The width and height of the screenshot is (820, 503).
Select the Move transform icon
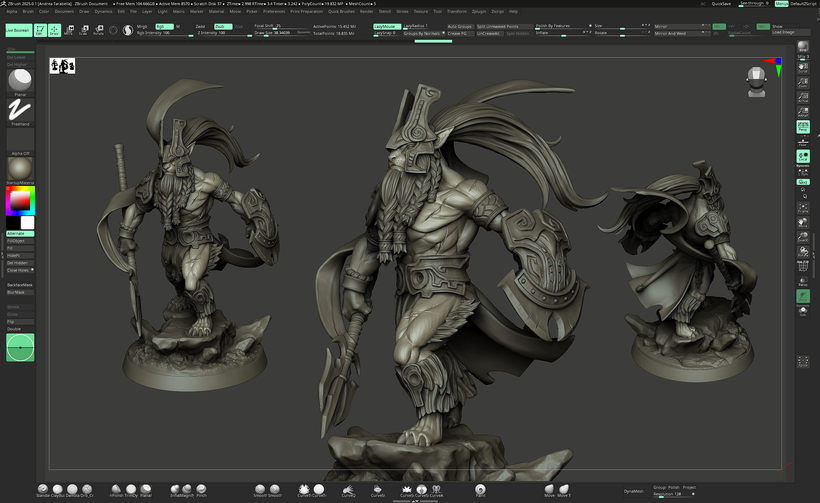(x=69, y=30)
